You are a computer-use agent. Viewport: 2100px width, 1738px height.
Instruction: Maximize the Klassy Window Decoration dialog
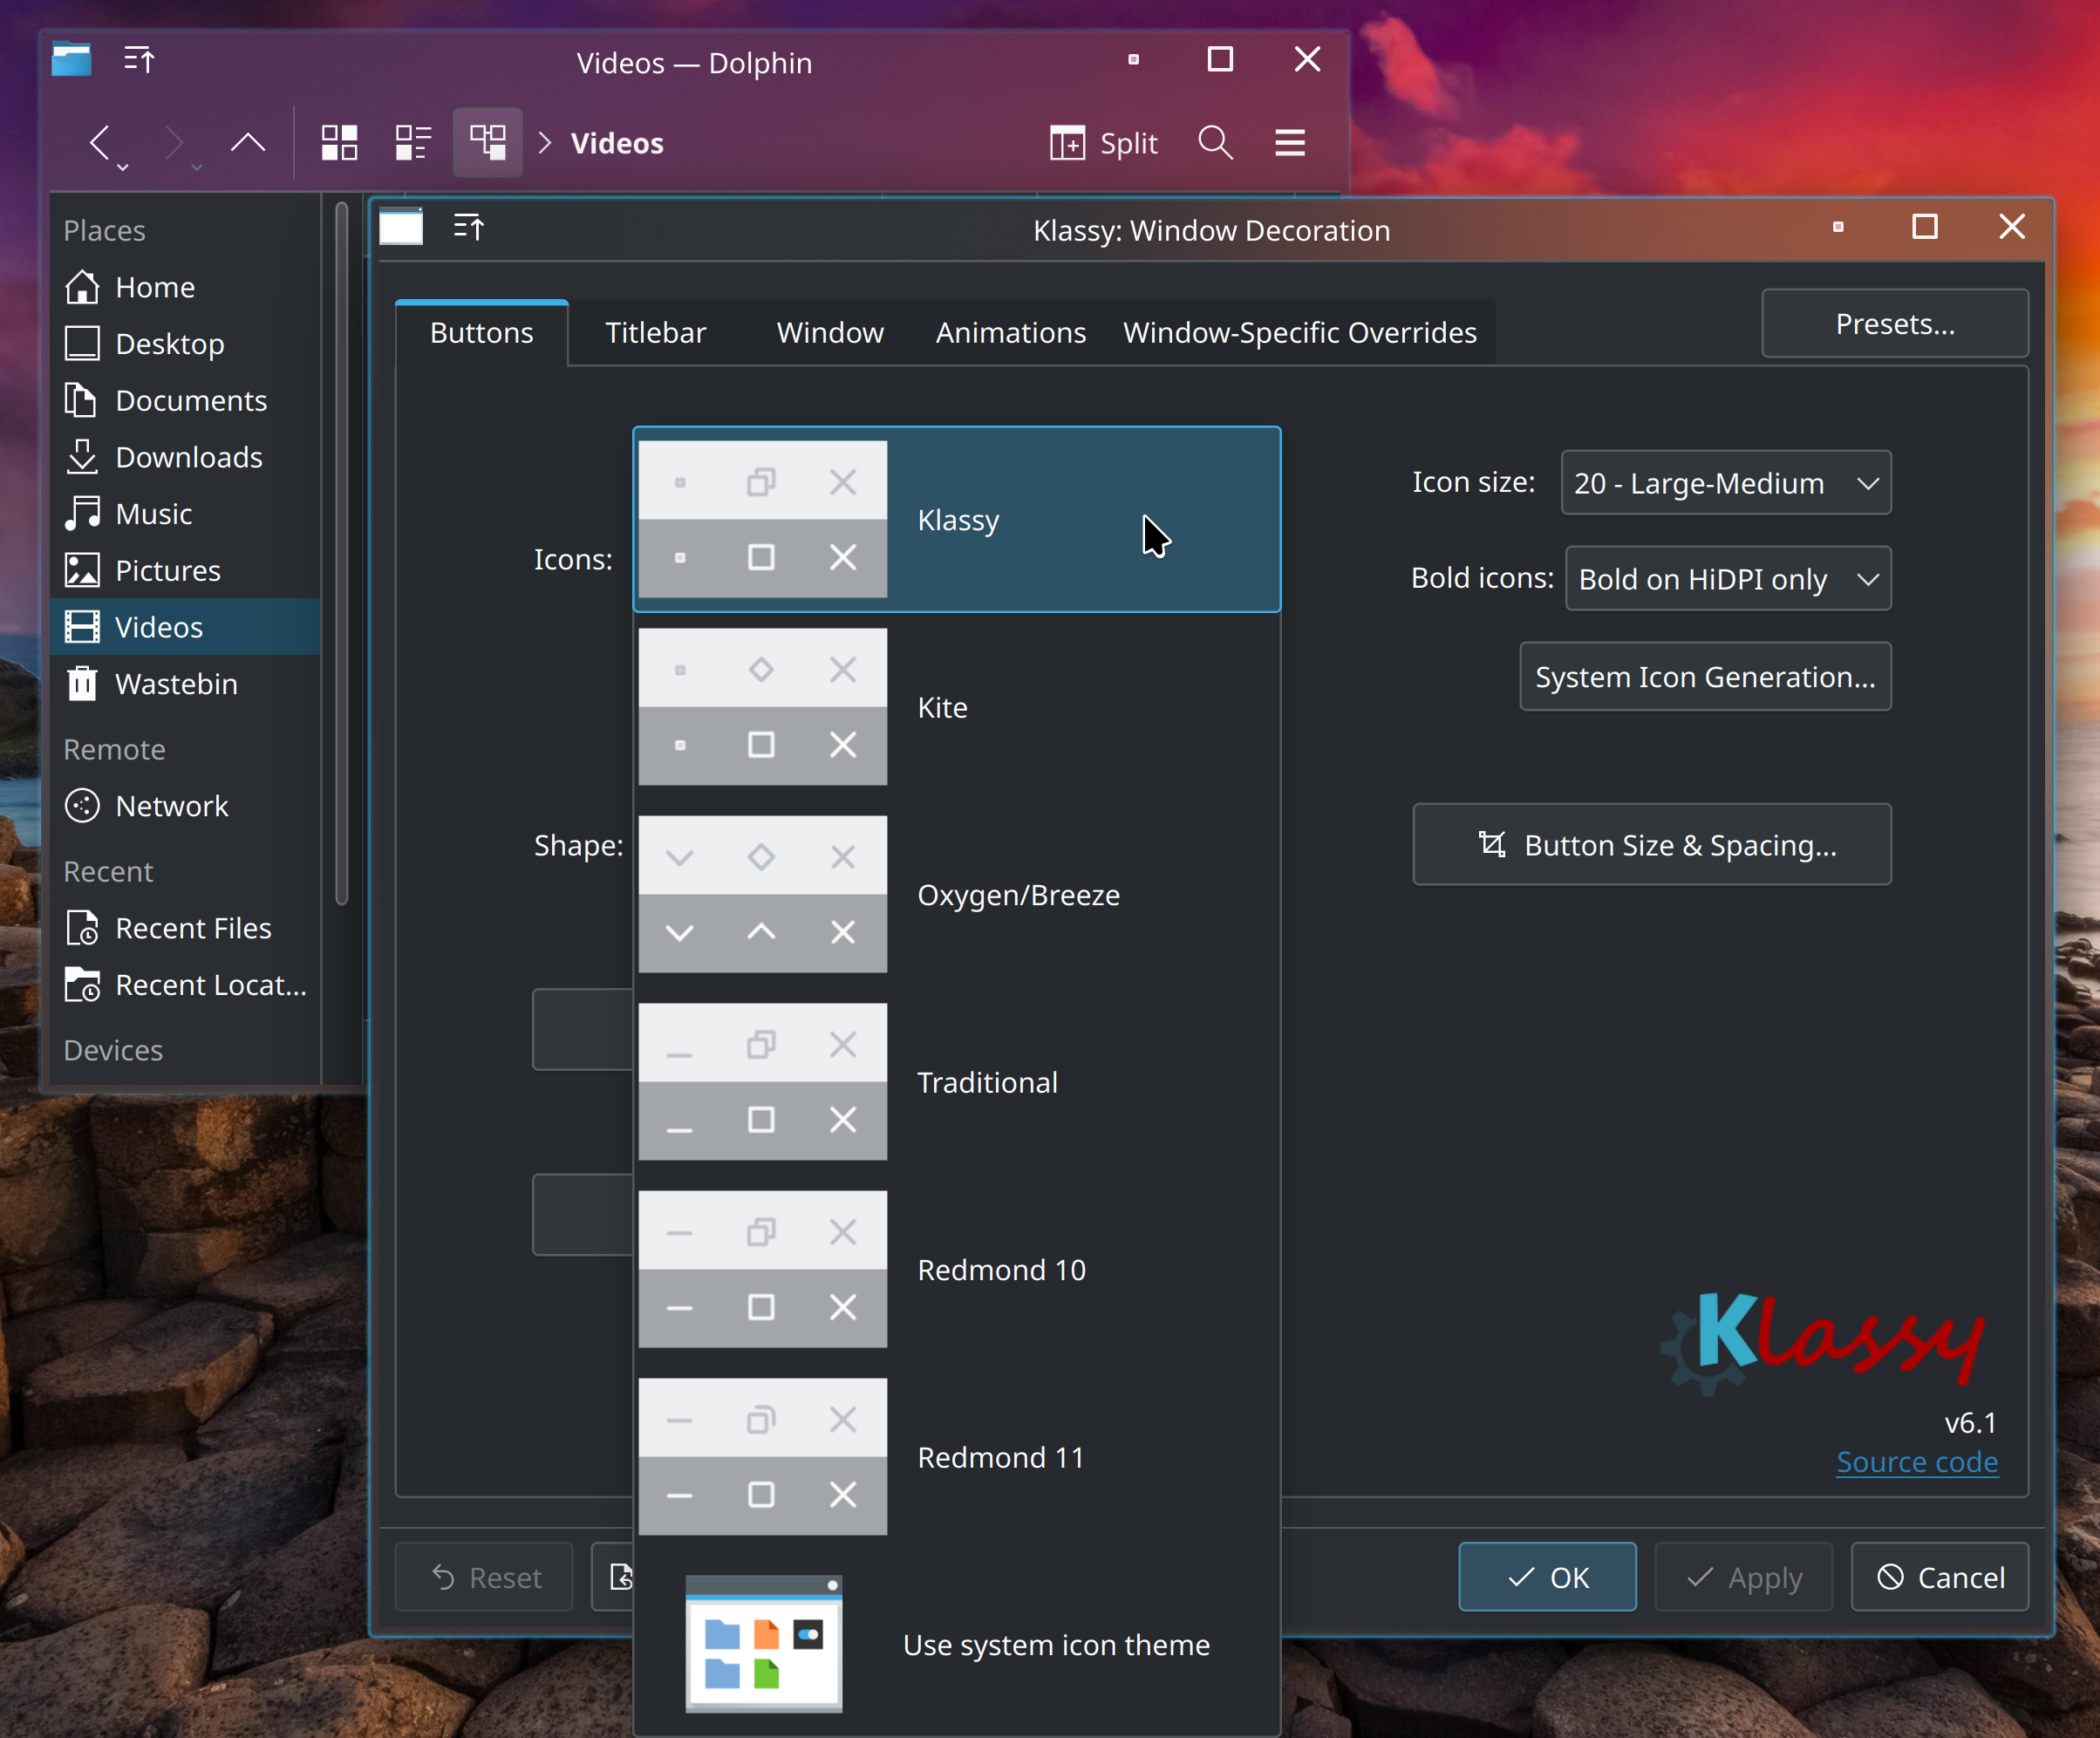coord(1924,227)
